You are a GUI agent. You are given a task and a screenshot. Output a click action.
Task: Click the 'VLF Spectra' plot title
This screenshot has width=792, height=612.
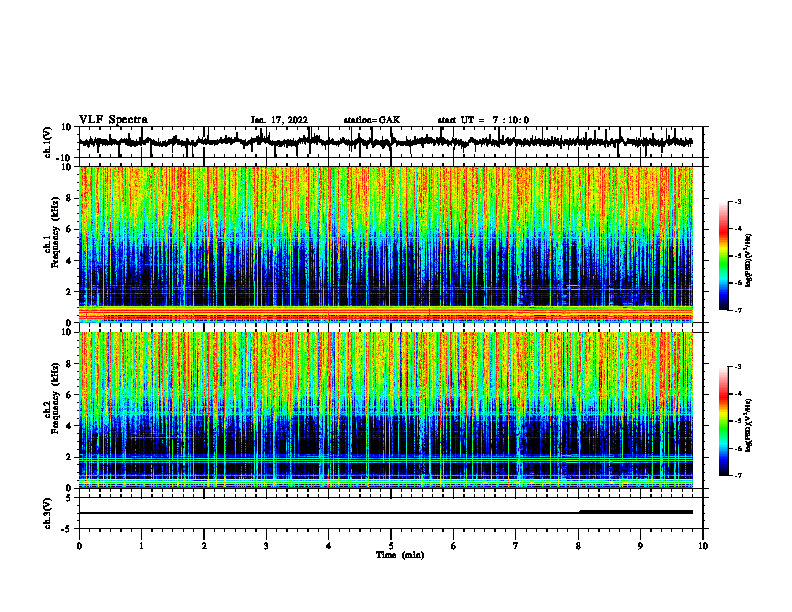pos(113,120)
